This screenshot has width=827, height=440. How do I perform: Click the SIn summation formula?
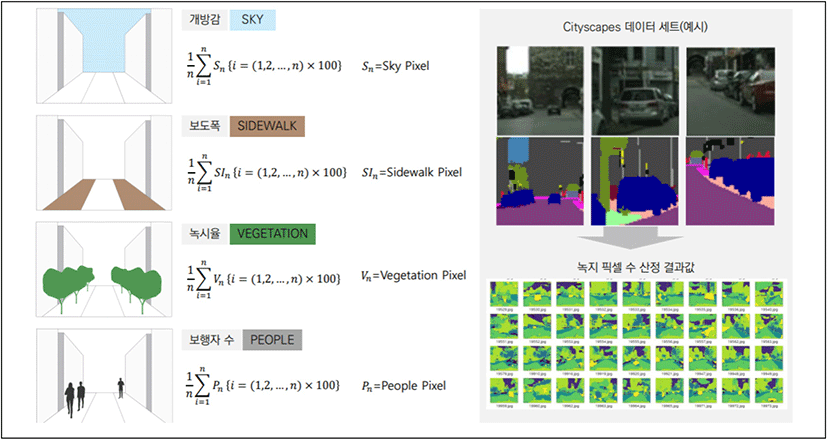267,173
